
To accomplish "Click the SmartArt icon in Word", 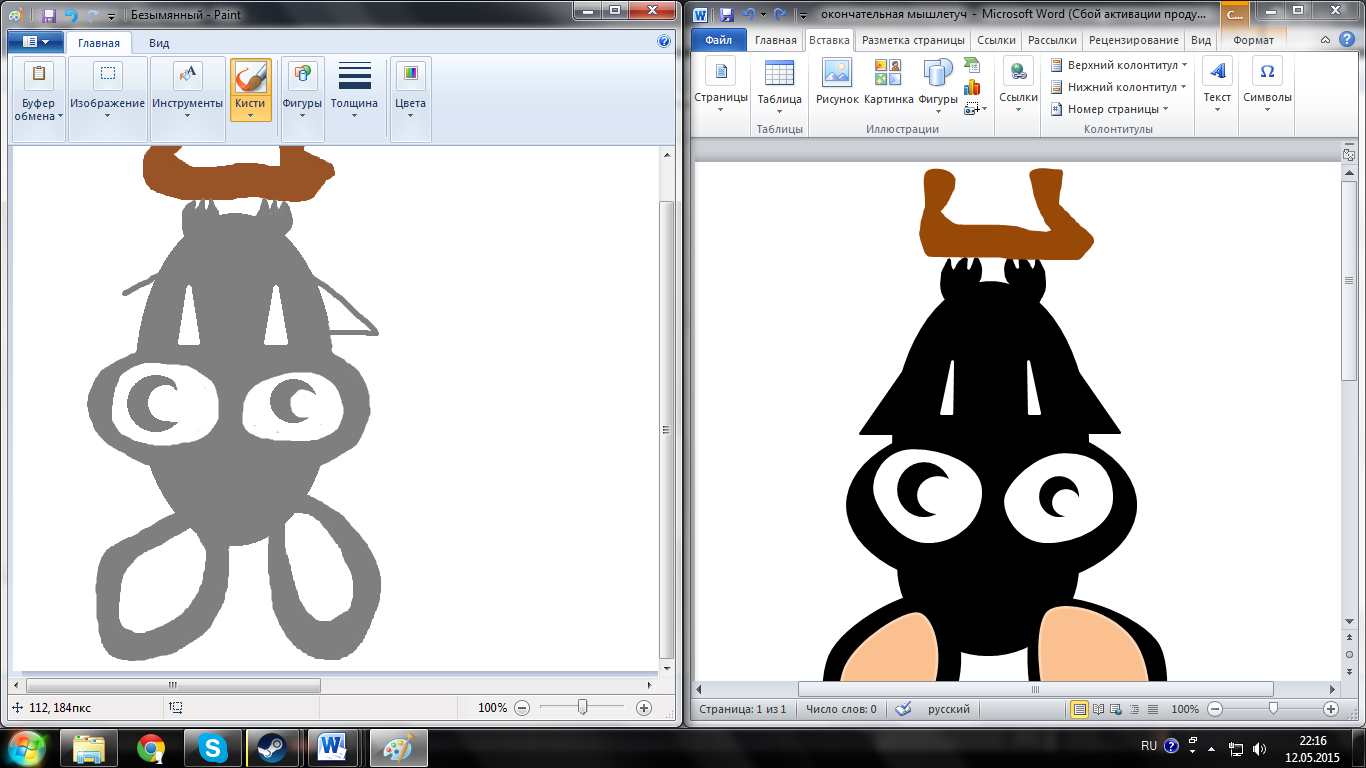I will [972, 66].
